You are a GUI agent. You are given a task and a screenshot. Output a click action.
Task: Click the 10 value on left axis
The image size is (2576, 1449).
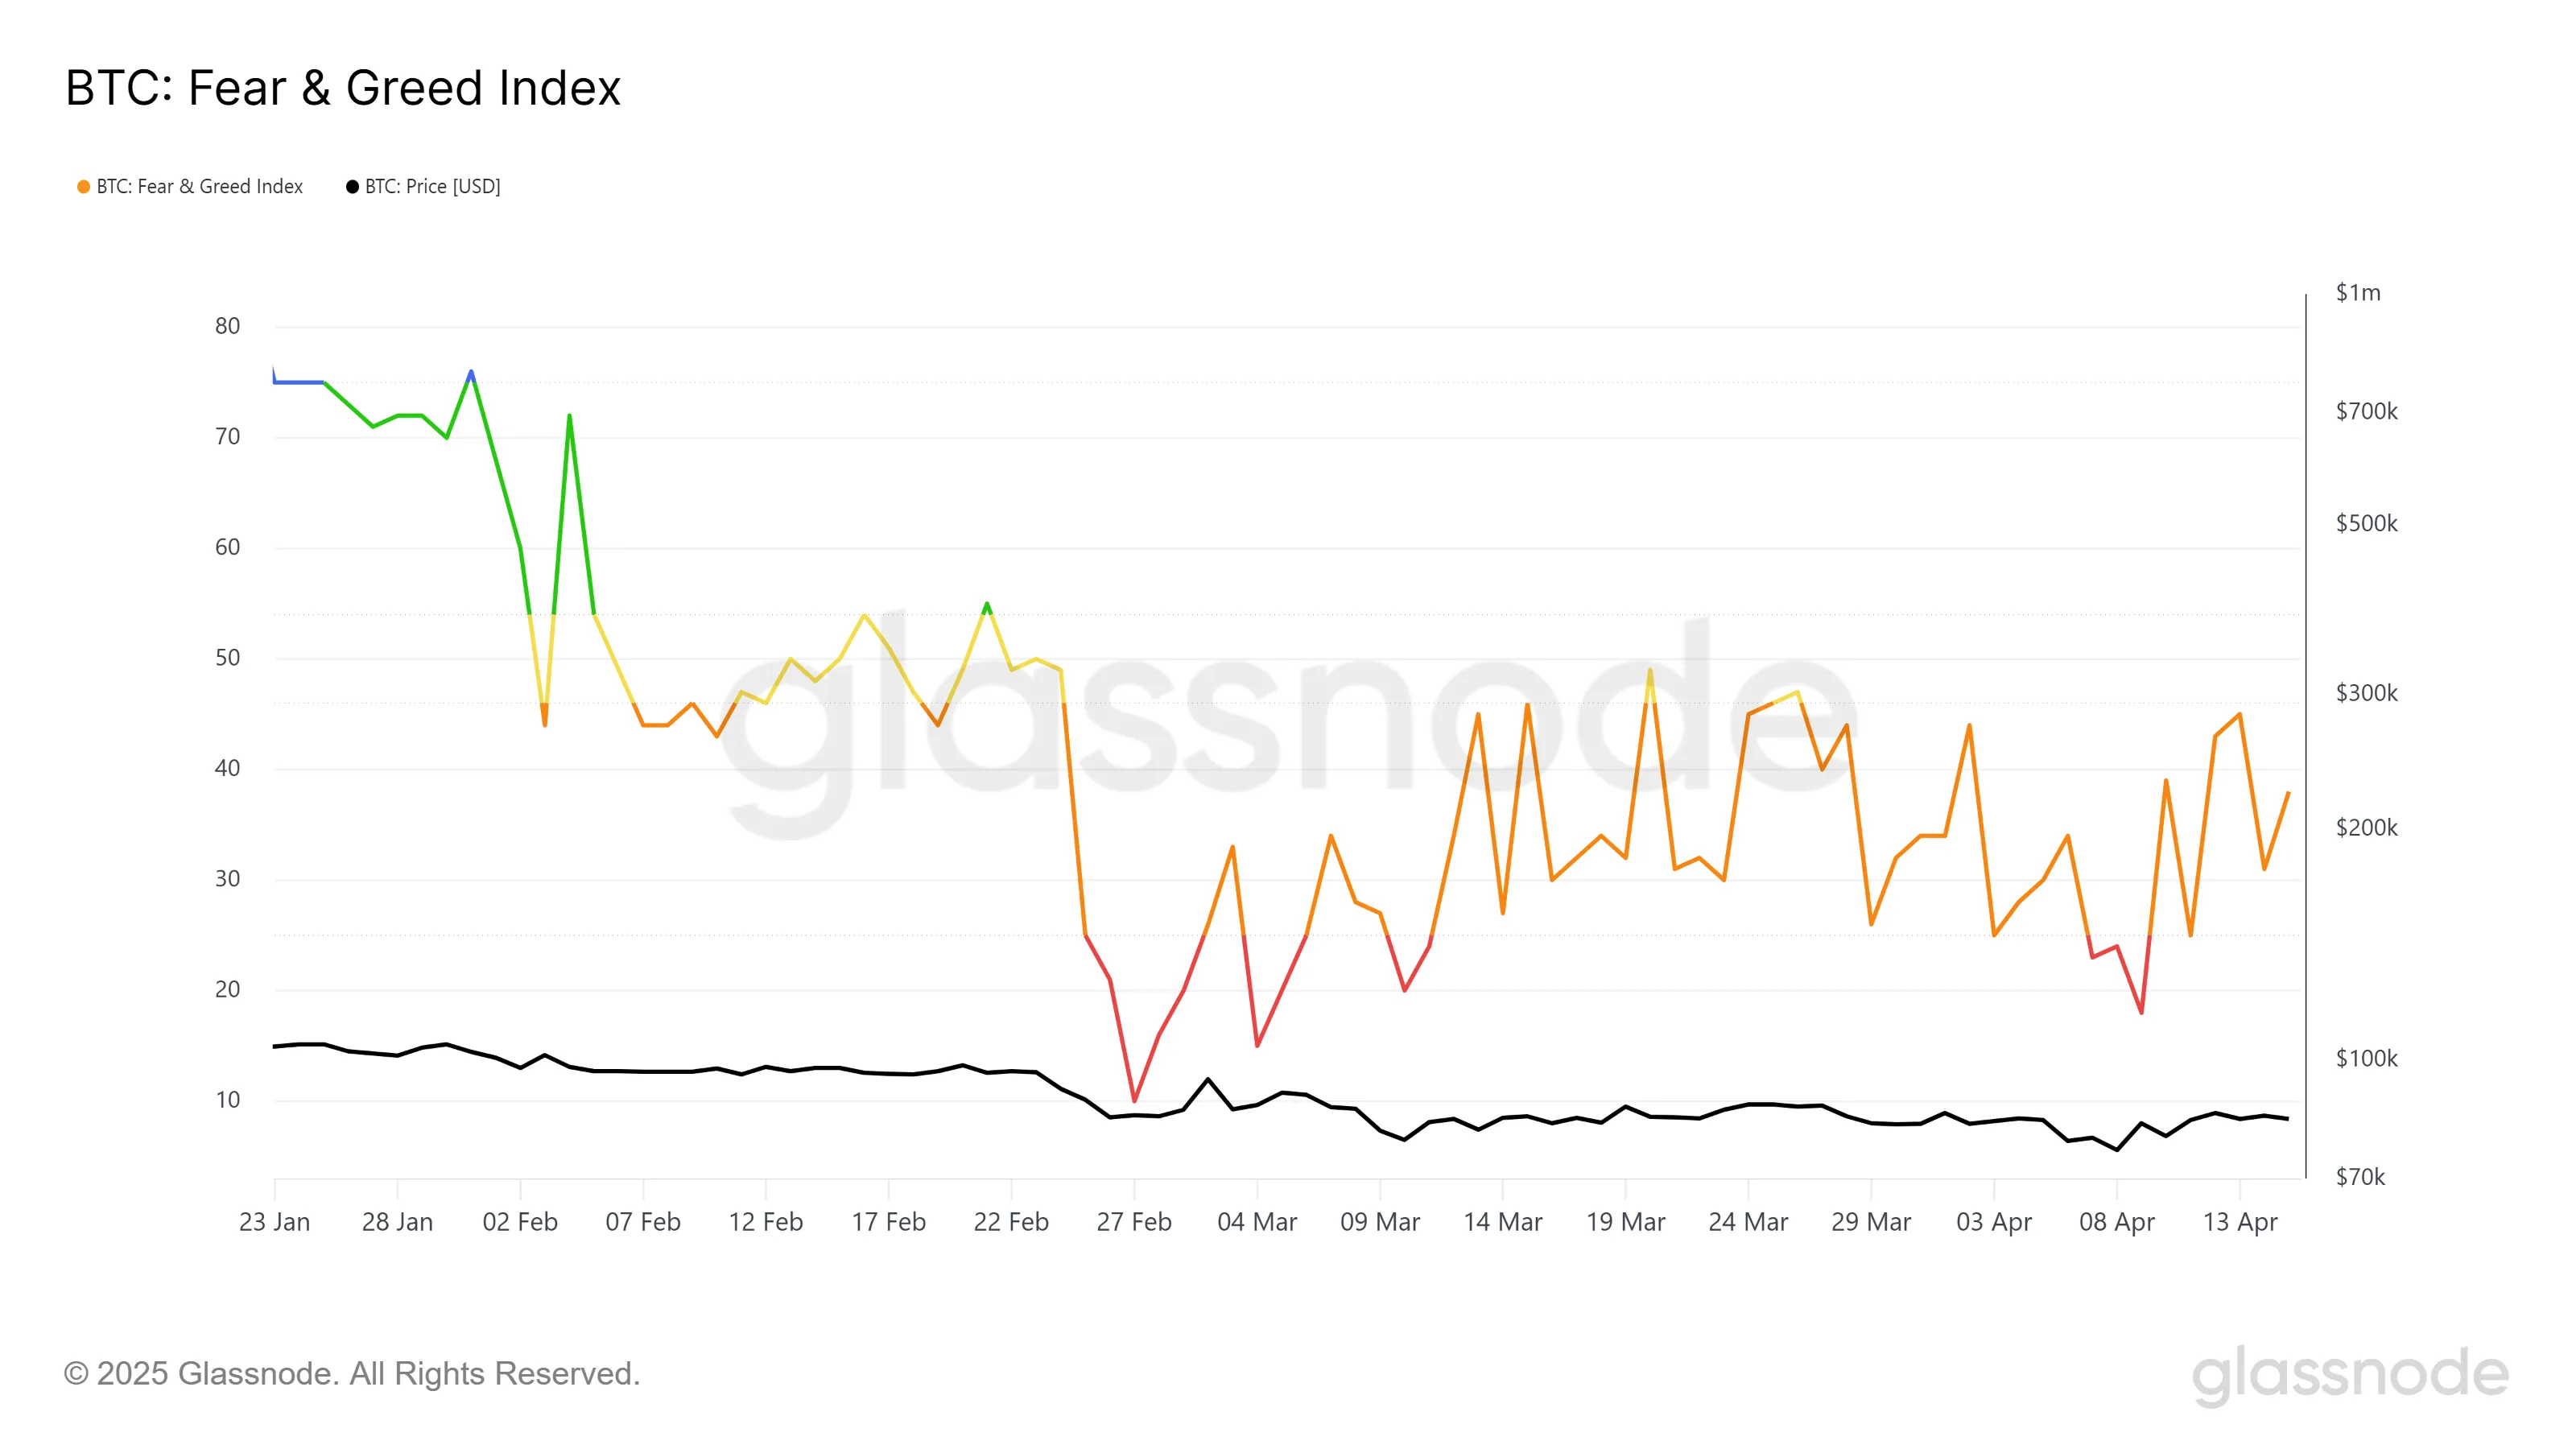click(227, 1100)
